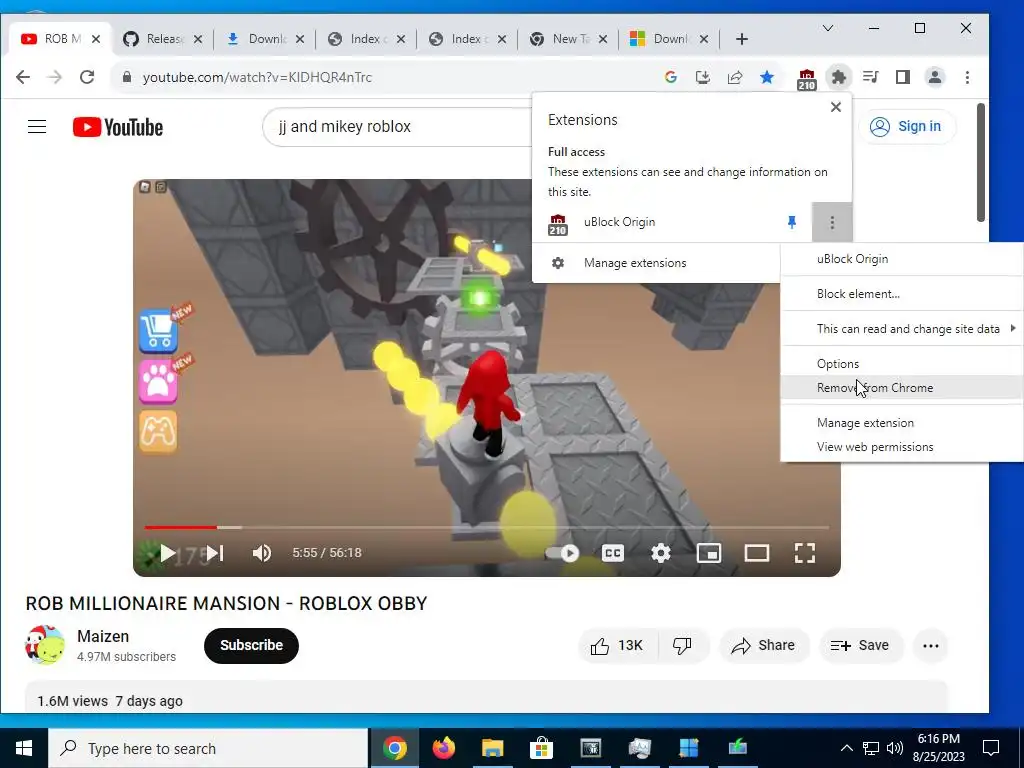The width and height of the screenshot is (1024, 768).
Task: Enter full screen video mode
Action: 805,553
